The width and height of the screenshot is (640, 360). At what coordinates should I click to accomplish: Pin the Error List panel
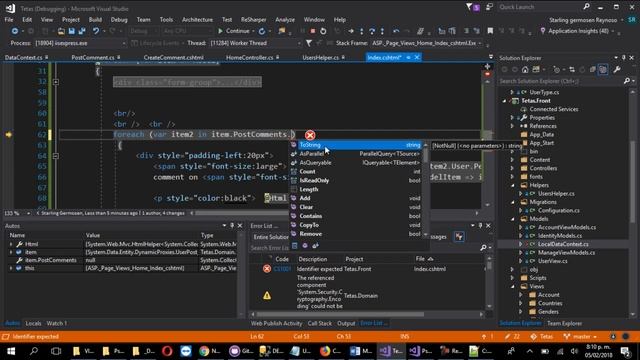click(x=480, y=226)
